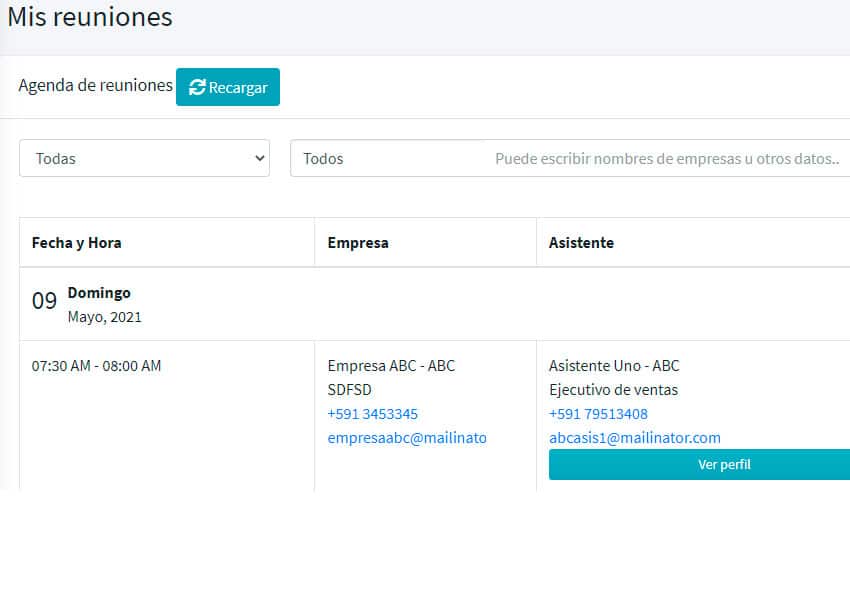
Task: Call assistant phone +591 79513408
Action: point(598,414)
